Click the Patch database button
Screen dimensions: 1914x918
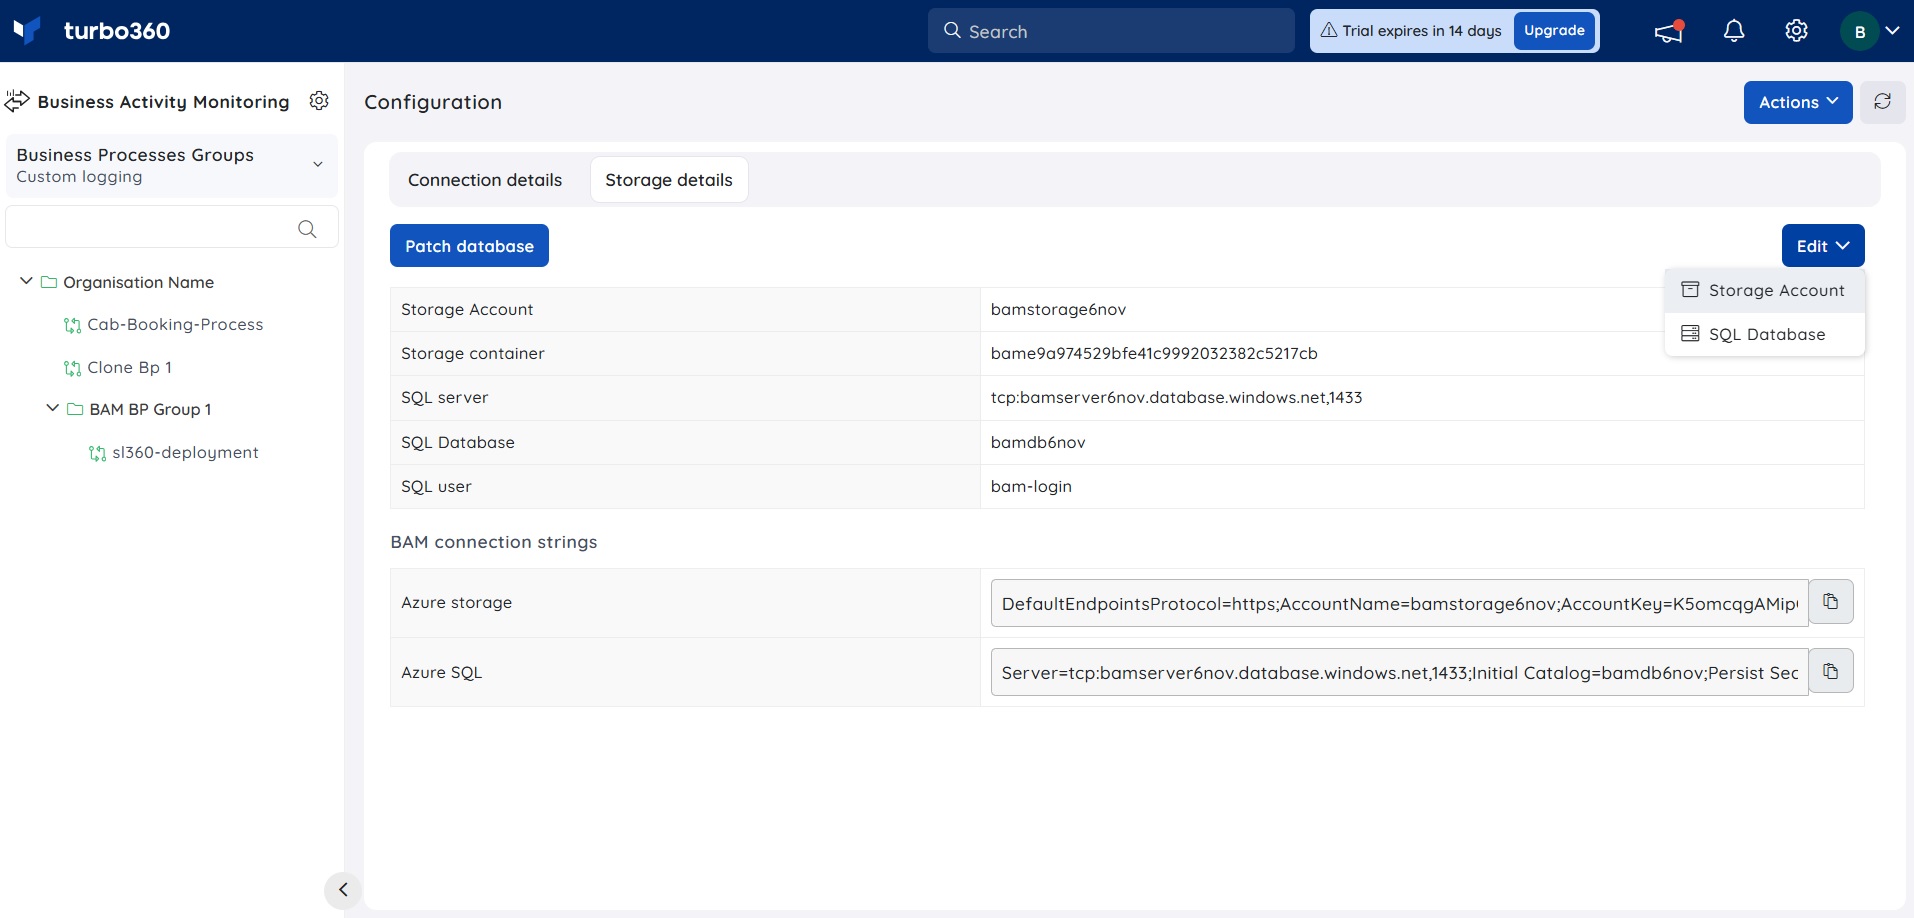tap(469, 246)
